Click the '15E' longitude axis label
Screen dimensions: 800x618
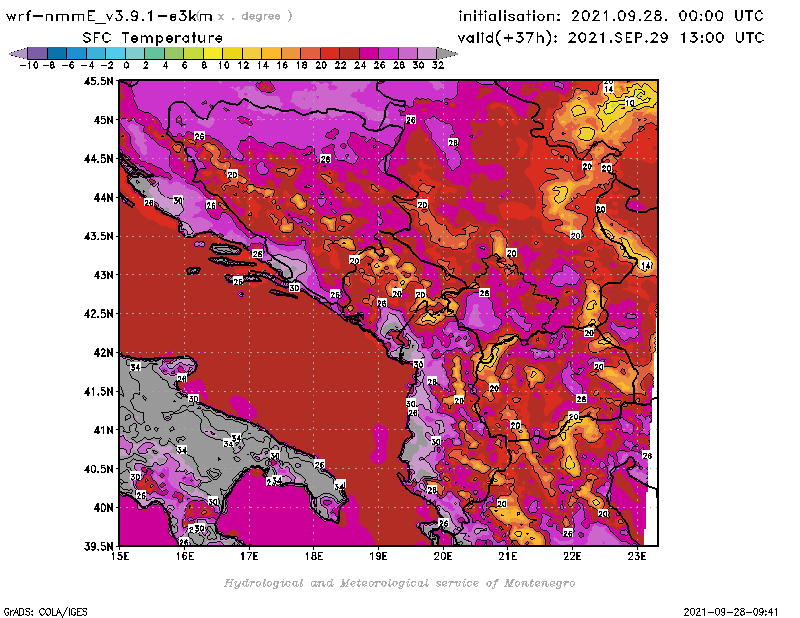coord(120,556)
